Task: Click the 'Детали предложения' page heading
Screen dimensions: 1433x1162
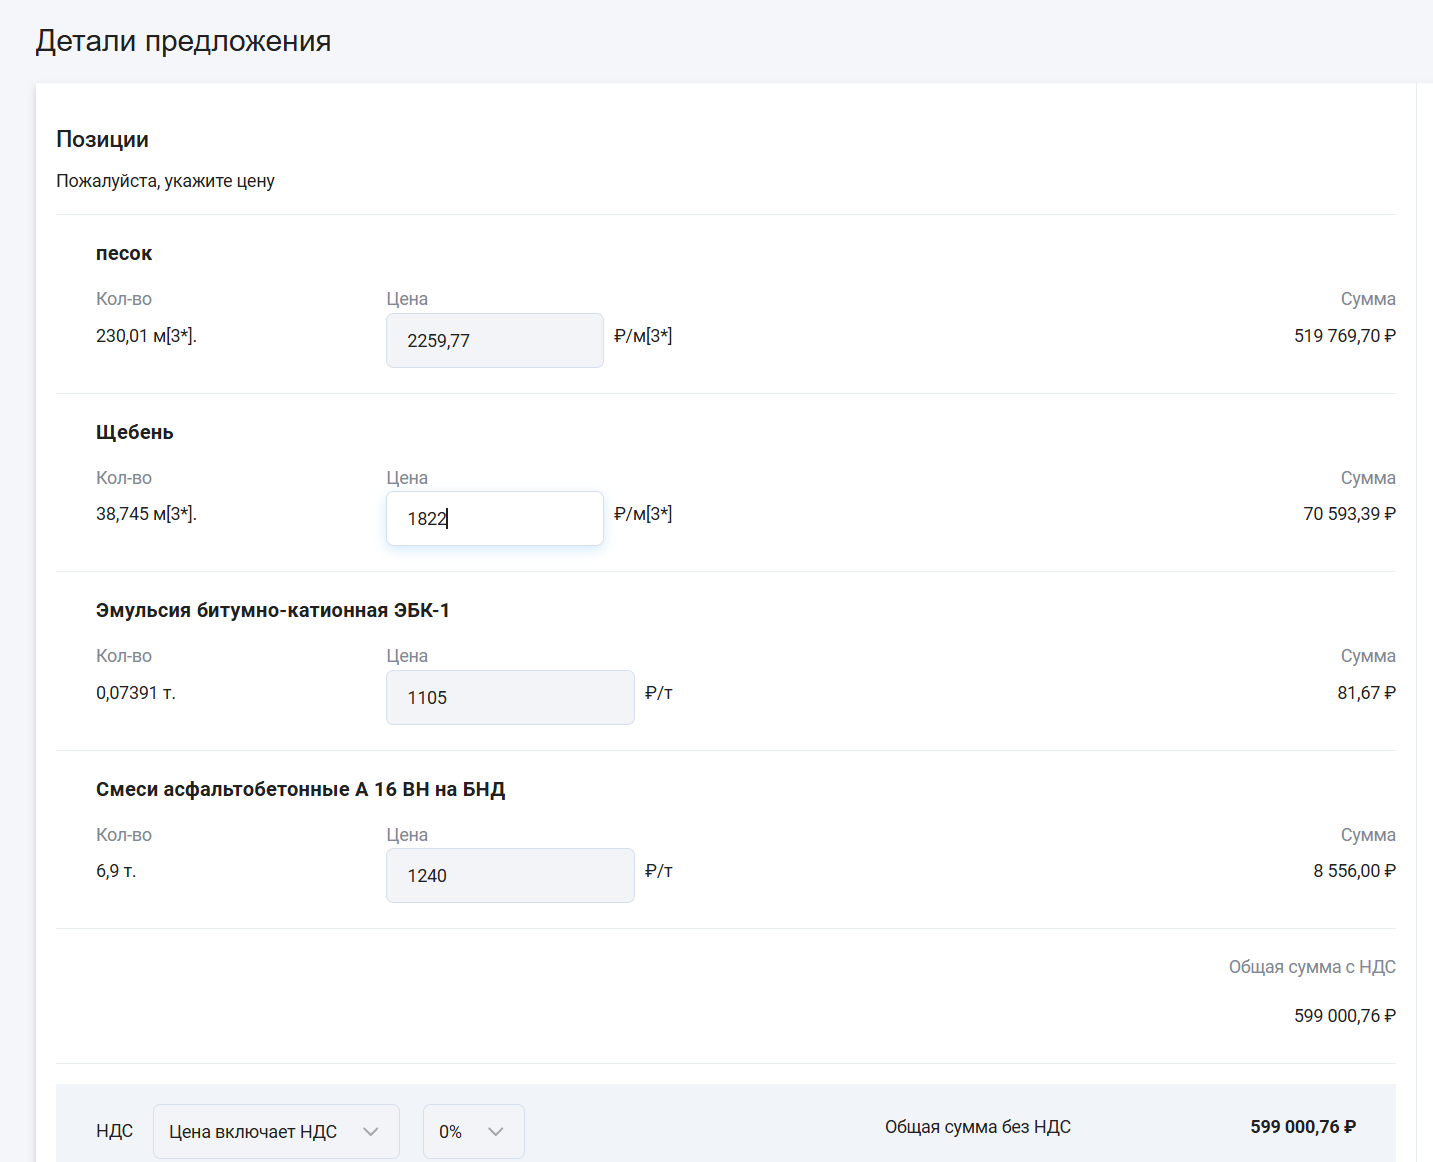Action: point(183,41)
